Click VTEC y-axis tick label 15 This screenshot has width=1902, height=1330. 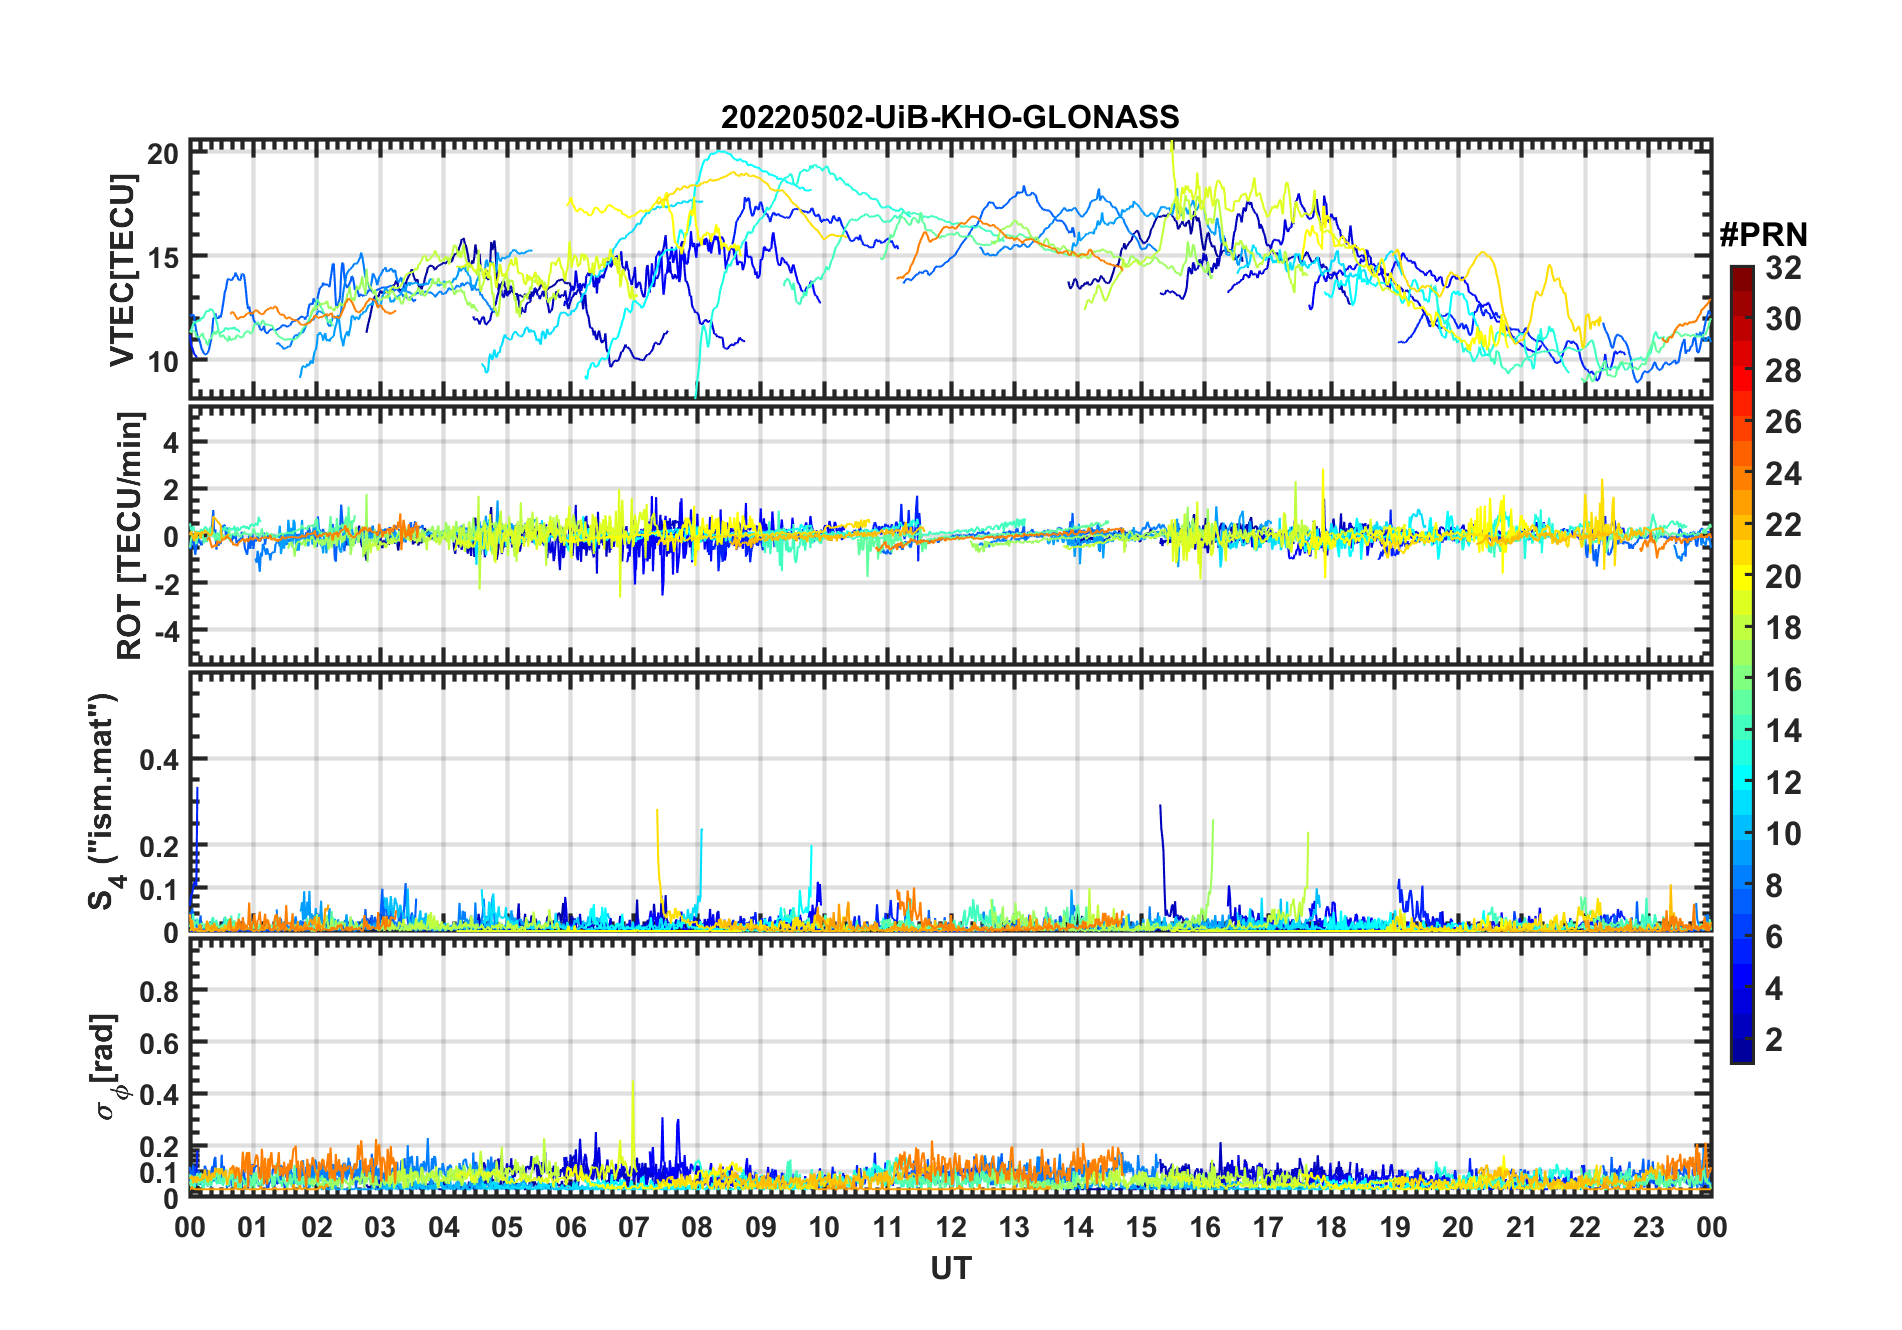pyautogui.click(x=163, y=257)
